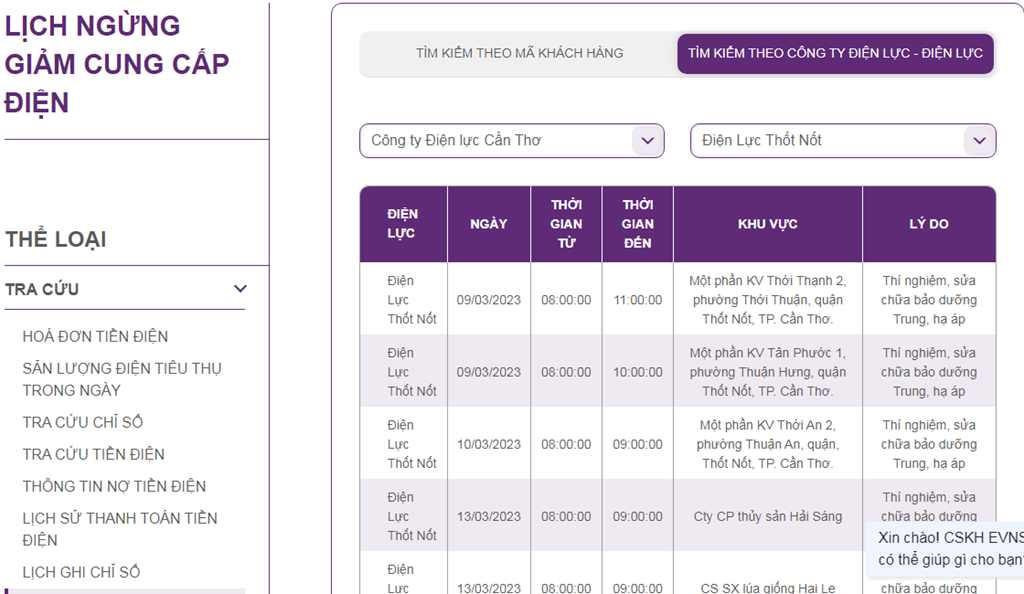Select the Cty CP thủy sản Hải Sáng row
This screenshot has width=1024, height=594.
(767, 517)
